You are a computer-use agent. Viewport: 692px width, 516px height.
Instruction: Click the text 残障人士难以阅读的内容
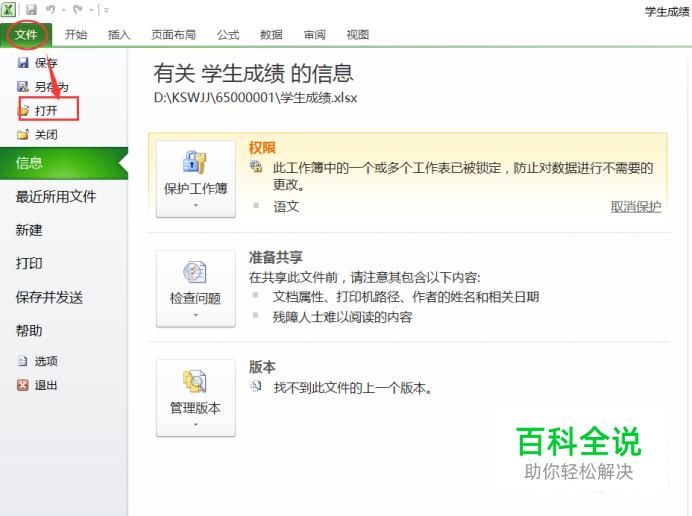click(x=342, y=317)
